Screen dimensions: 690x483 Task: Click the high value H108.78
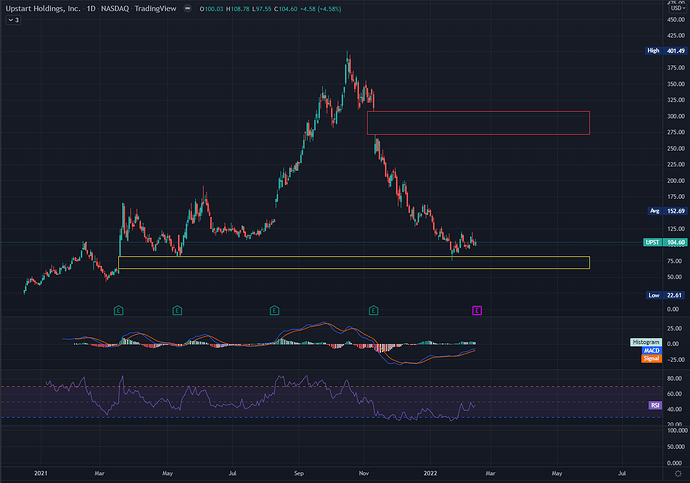tap(237, 9)
